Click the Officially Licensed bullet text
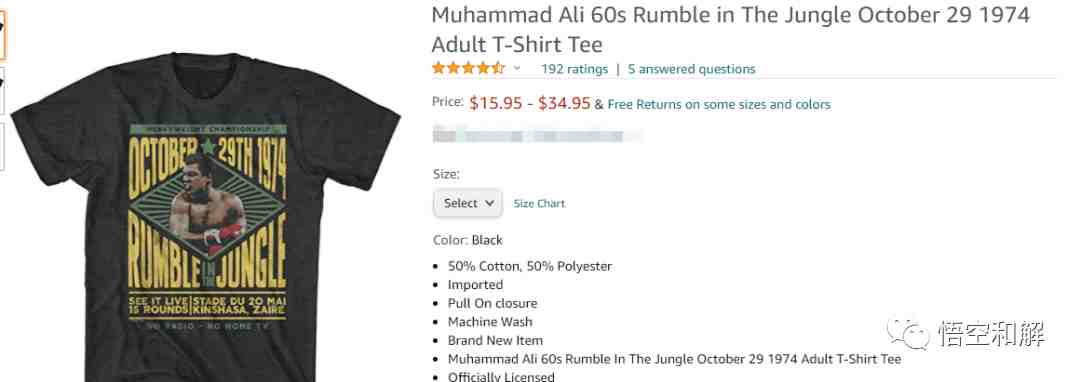Screen dimensions: 1080x382 click(501, 376)
